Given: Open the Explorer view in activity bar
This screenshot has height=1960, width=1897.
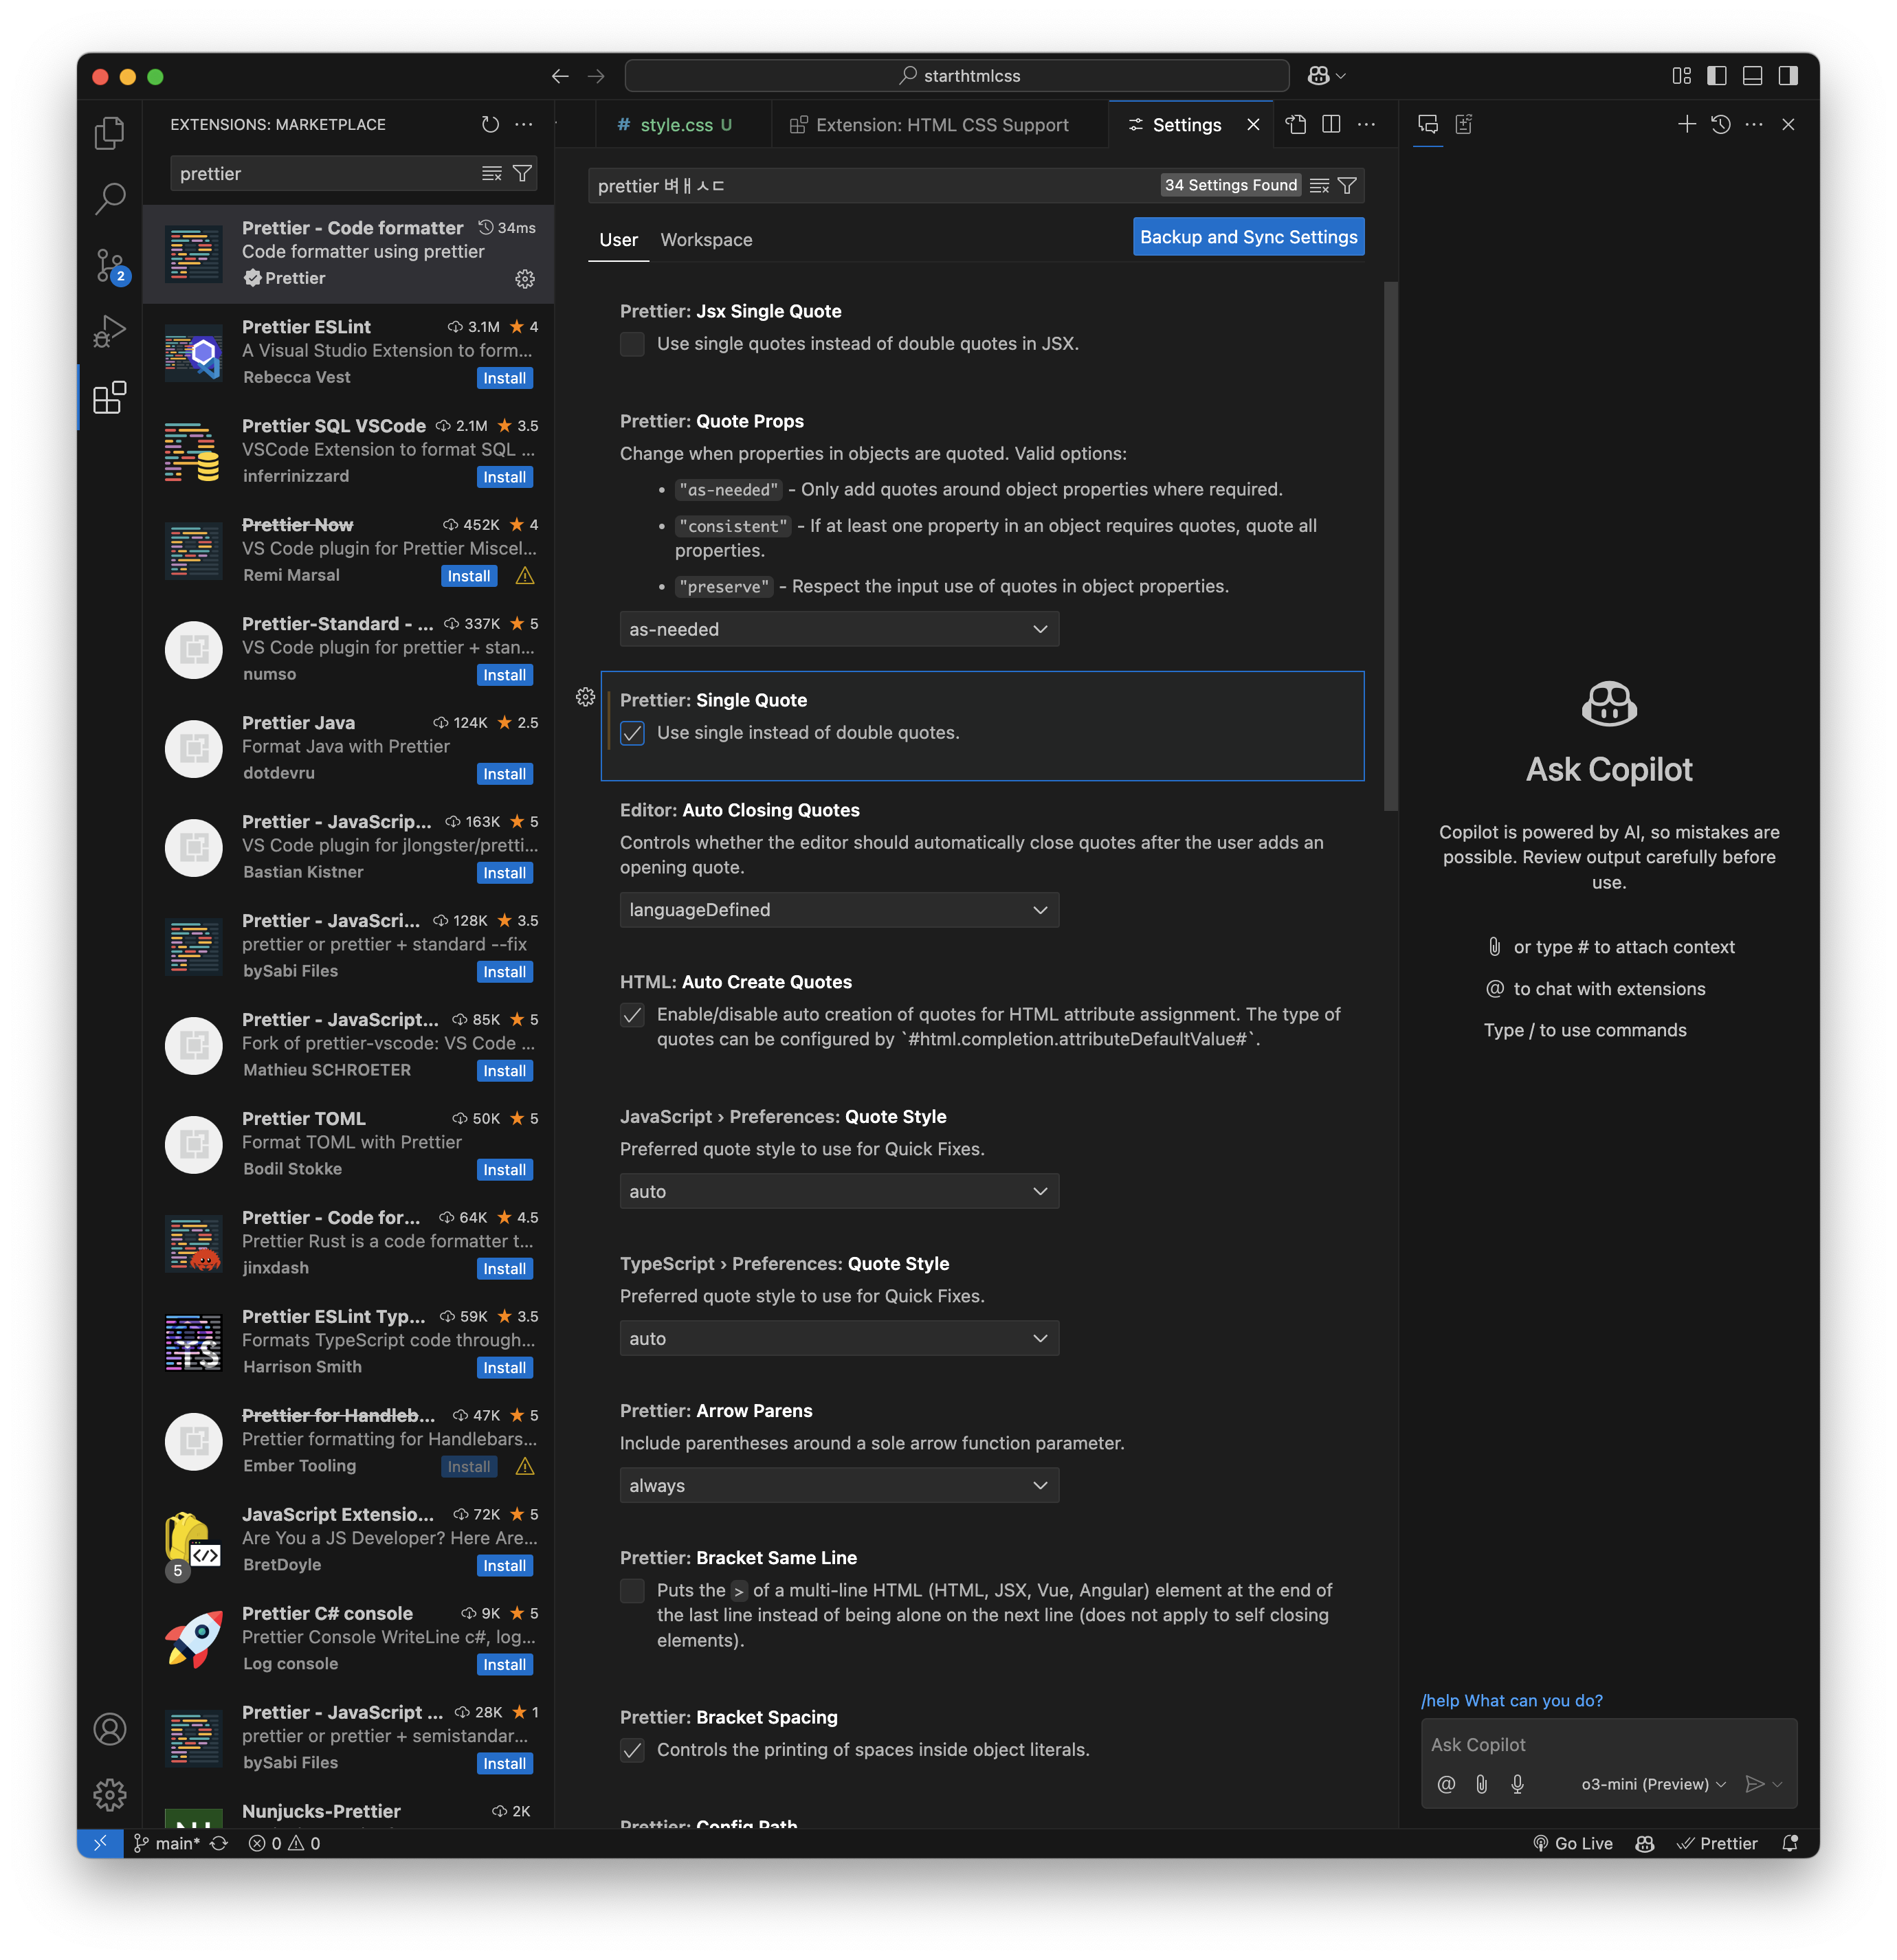Looking at the screenshot, I should 109,133.
